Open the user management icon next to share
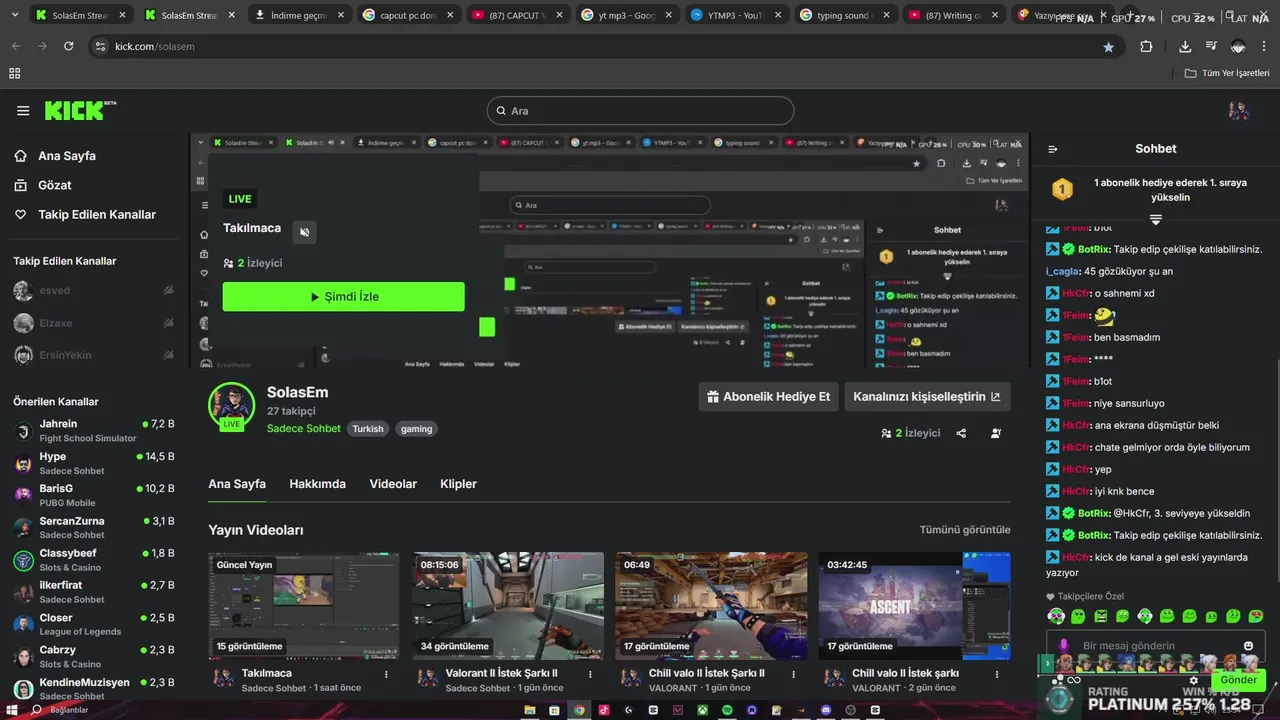Screen dimensions: 1280x720 pos(996,433)
